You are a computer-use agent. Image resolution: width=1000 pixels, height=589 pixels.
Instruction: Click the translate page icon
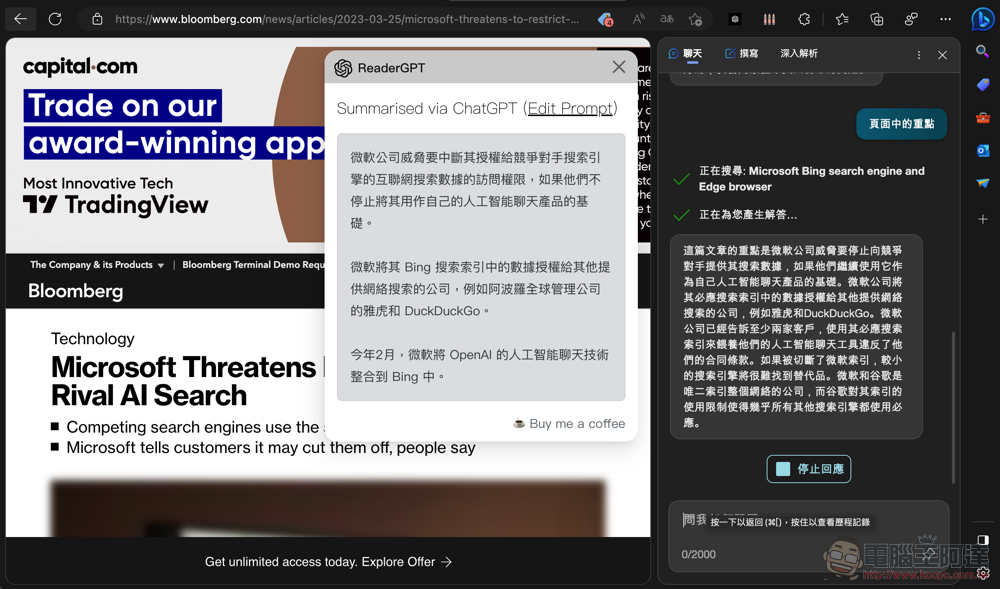(x=666, y=19)
